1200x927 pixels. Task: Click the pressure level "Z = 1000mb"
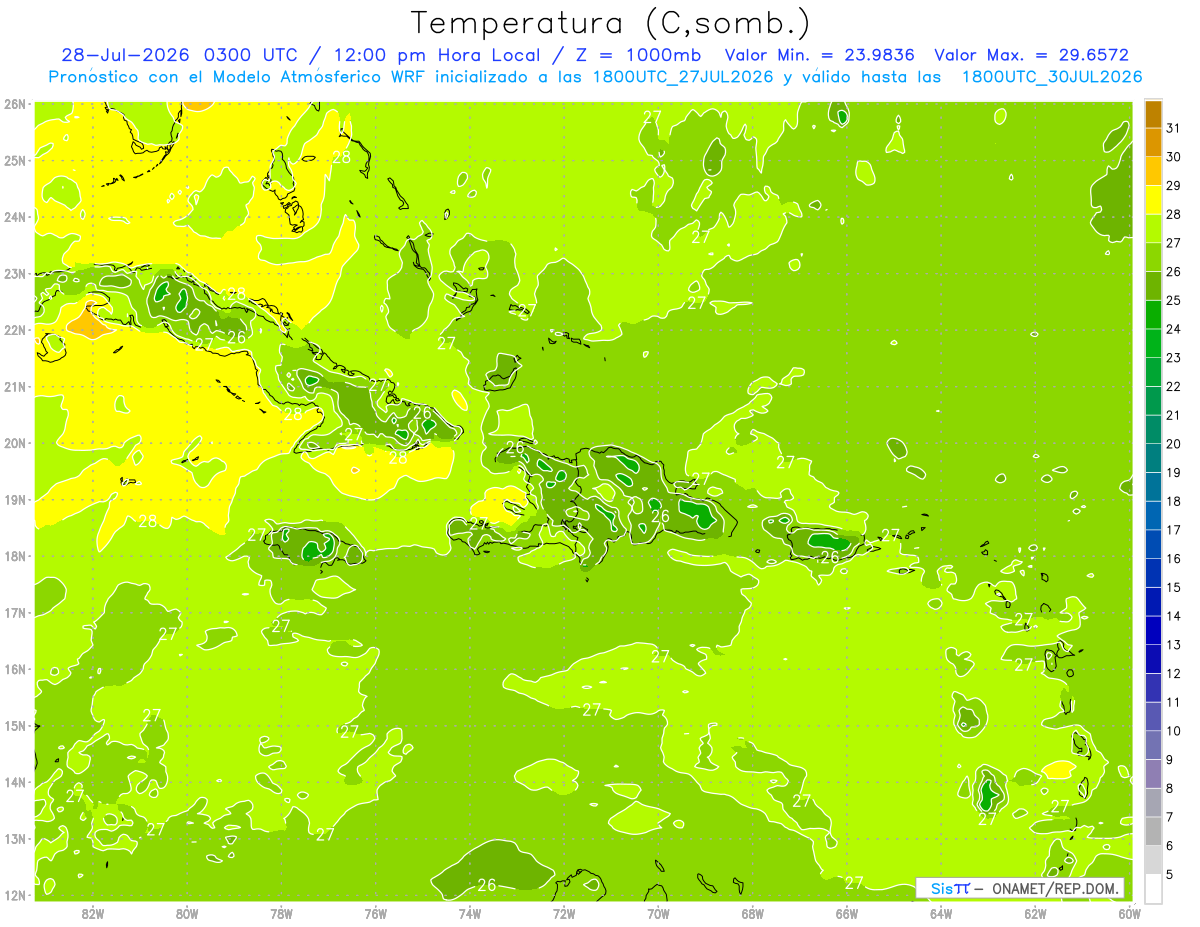point(636,55)
